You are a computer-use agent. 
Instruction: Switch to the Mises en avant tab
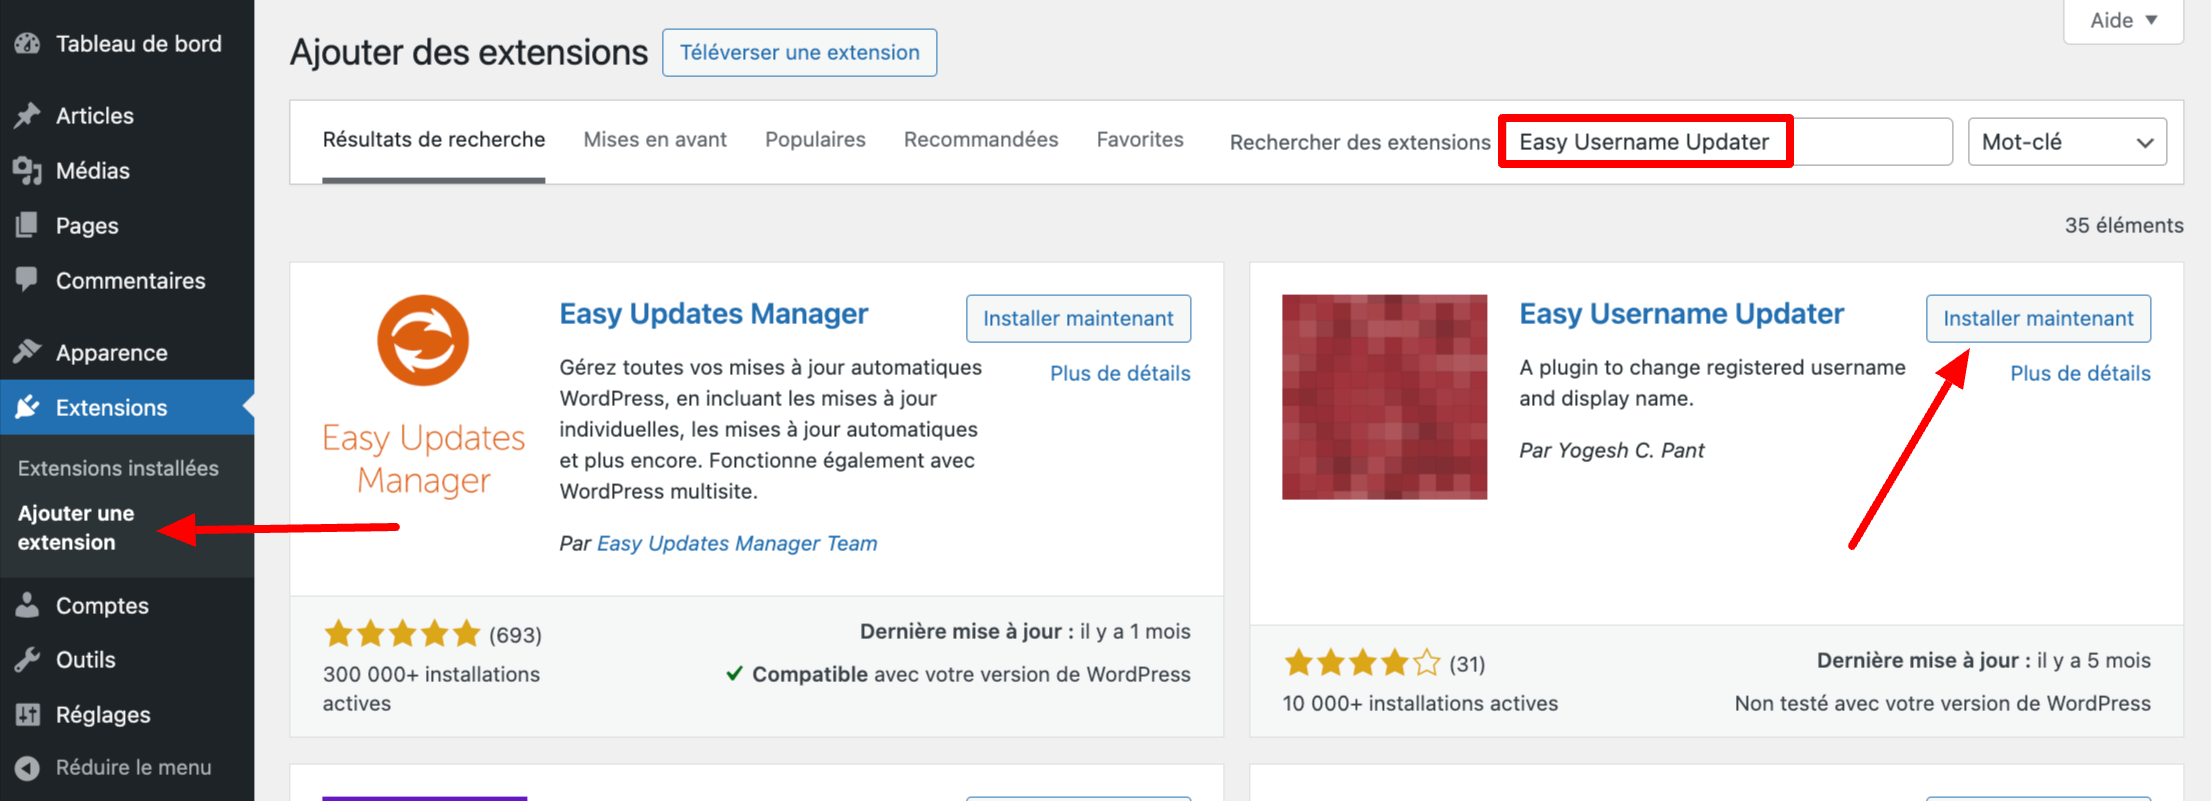[x=655, y=140]
